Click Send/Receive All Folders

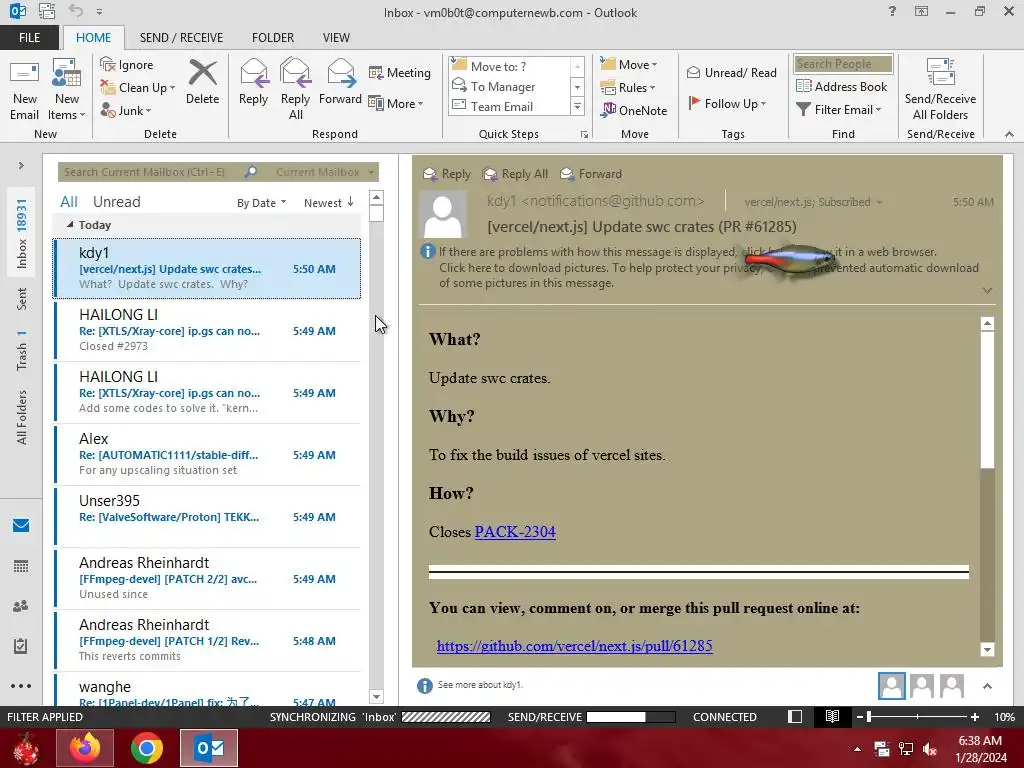coord(940,89)
